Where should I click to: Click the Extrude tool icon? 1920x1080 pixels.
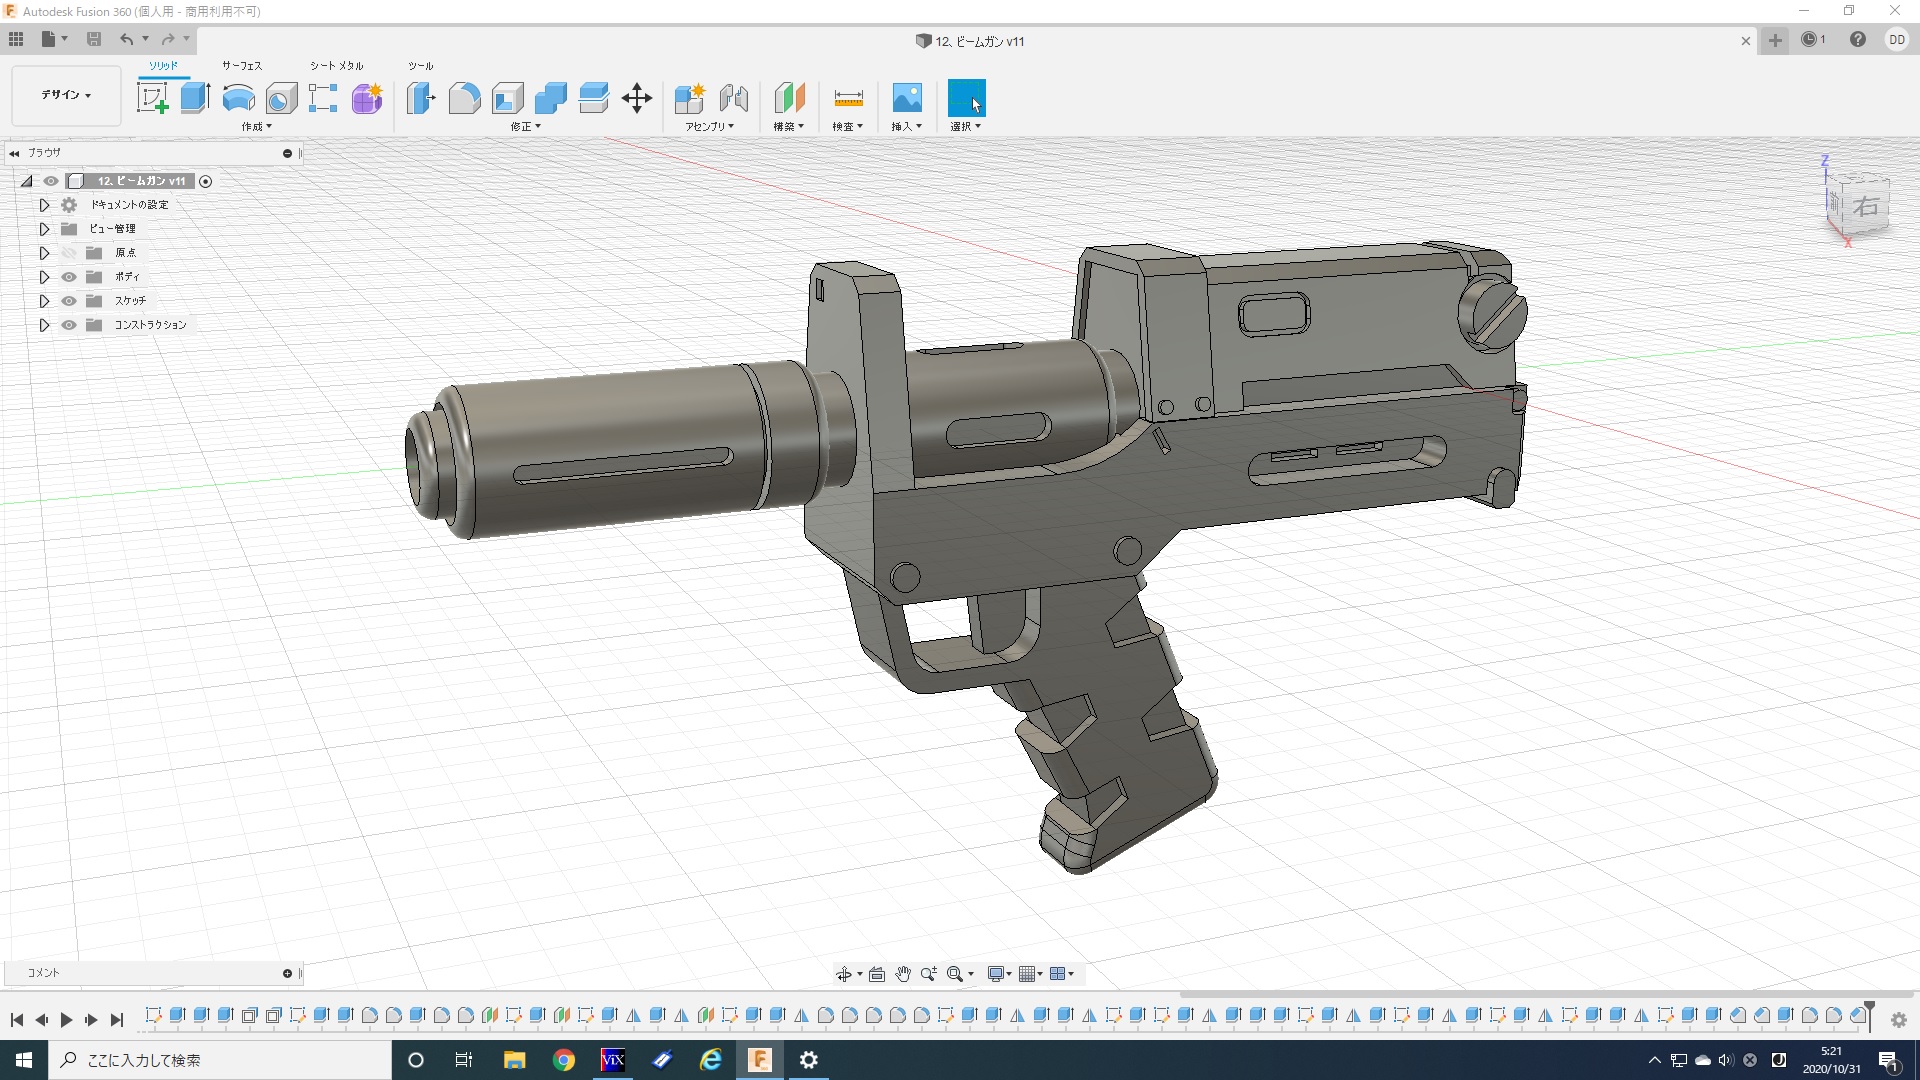coord(195,98)
